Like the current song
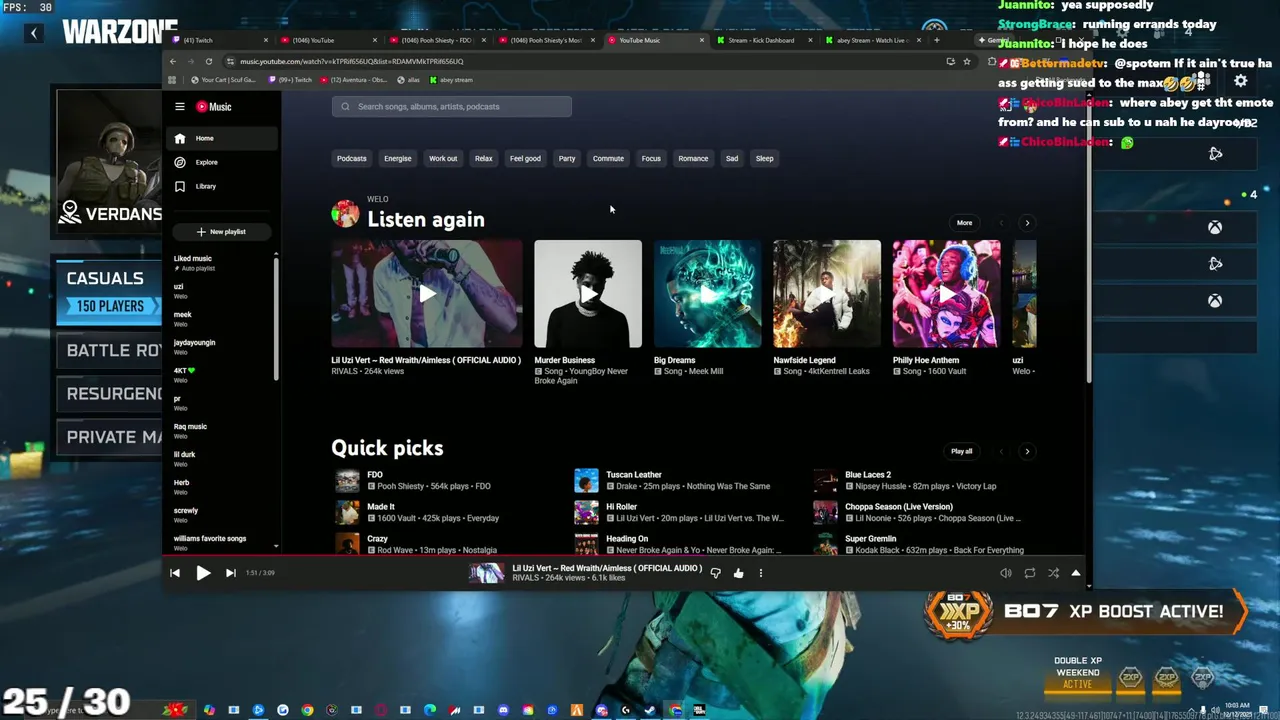1280x720 pixels. (738, 573)
